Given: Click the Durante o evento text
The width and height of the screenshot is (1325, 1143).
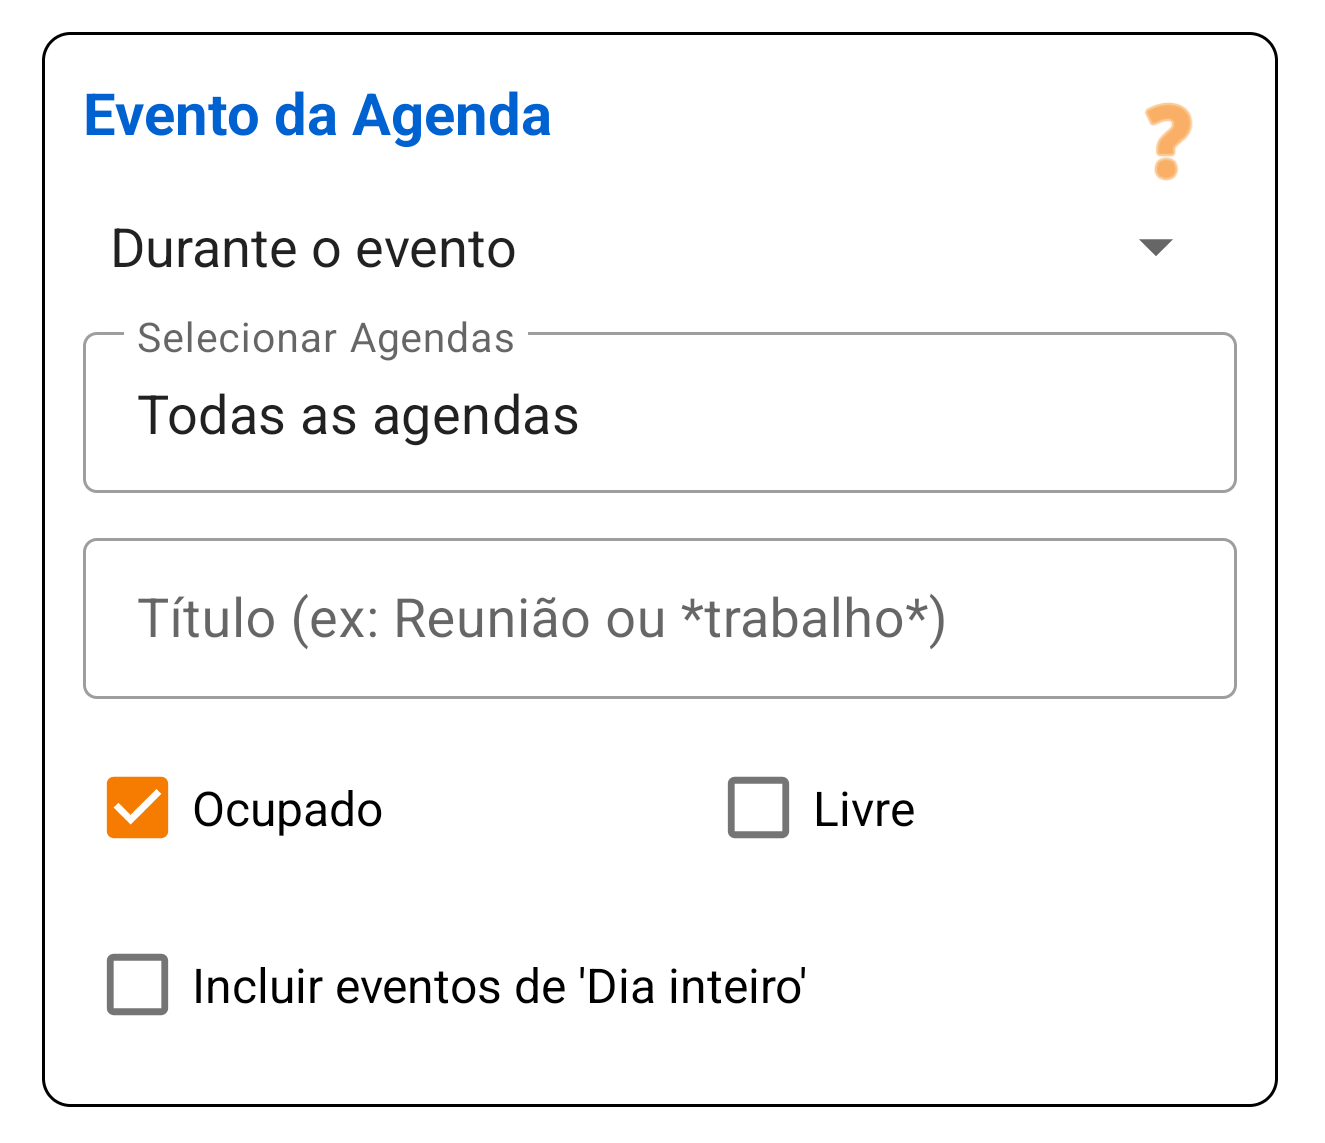Looking at the screenshot, I should (313, 249).
